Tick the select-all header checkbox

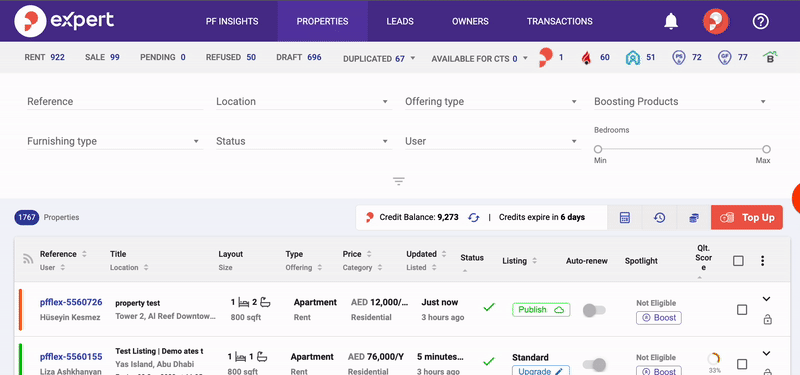[738, 261]
